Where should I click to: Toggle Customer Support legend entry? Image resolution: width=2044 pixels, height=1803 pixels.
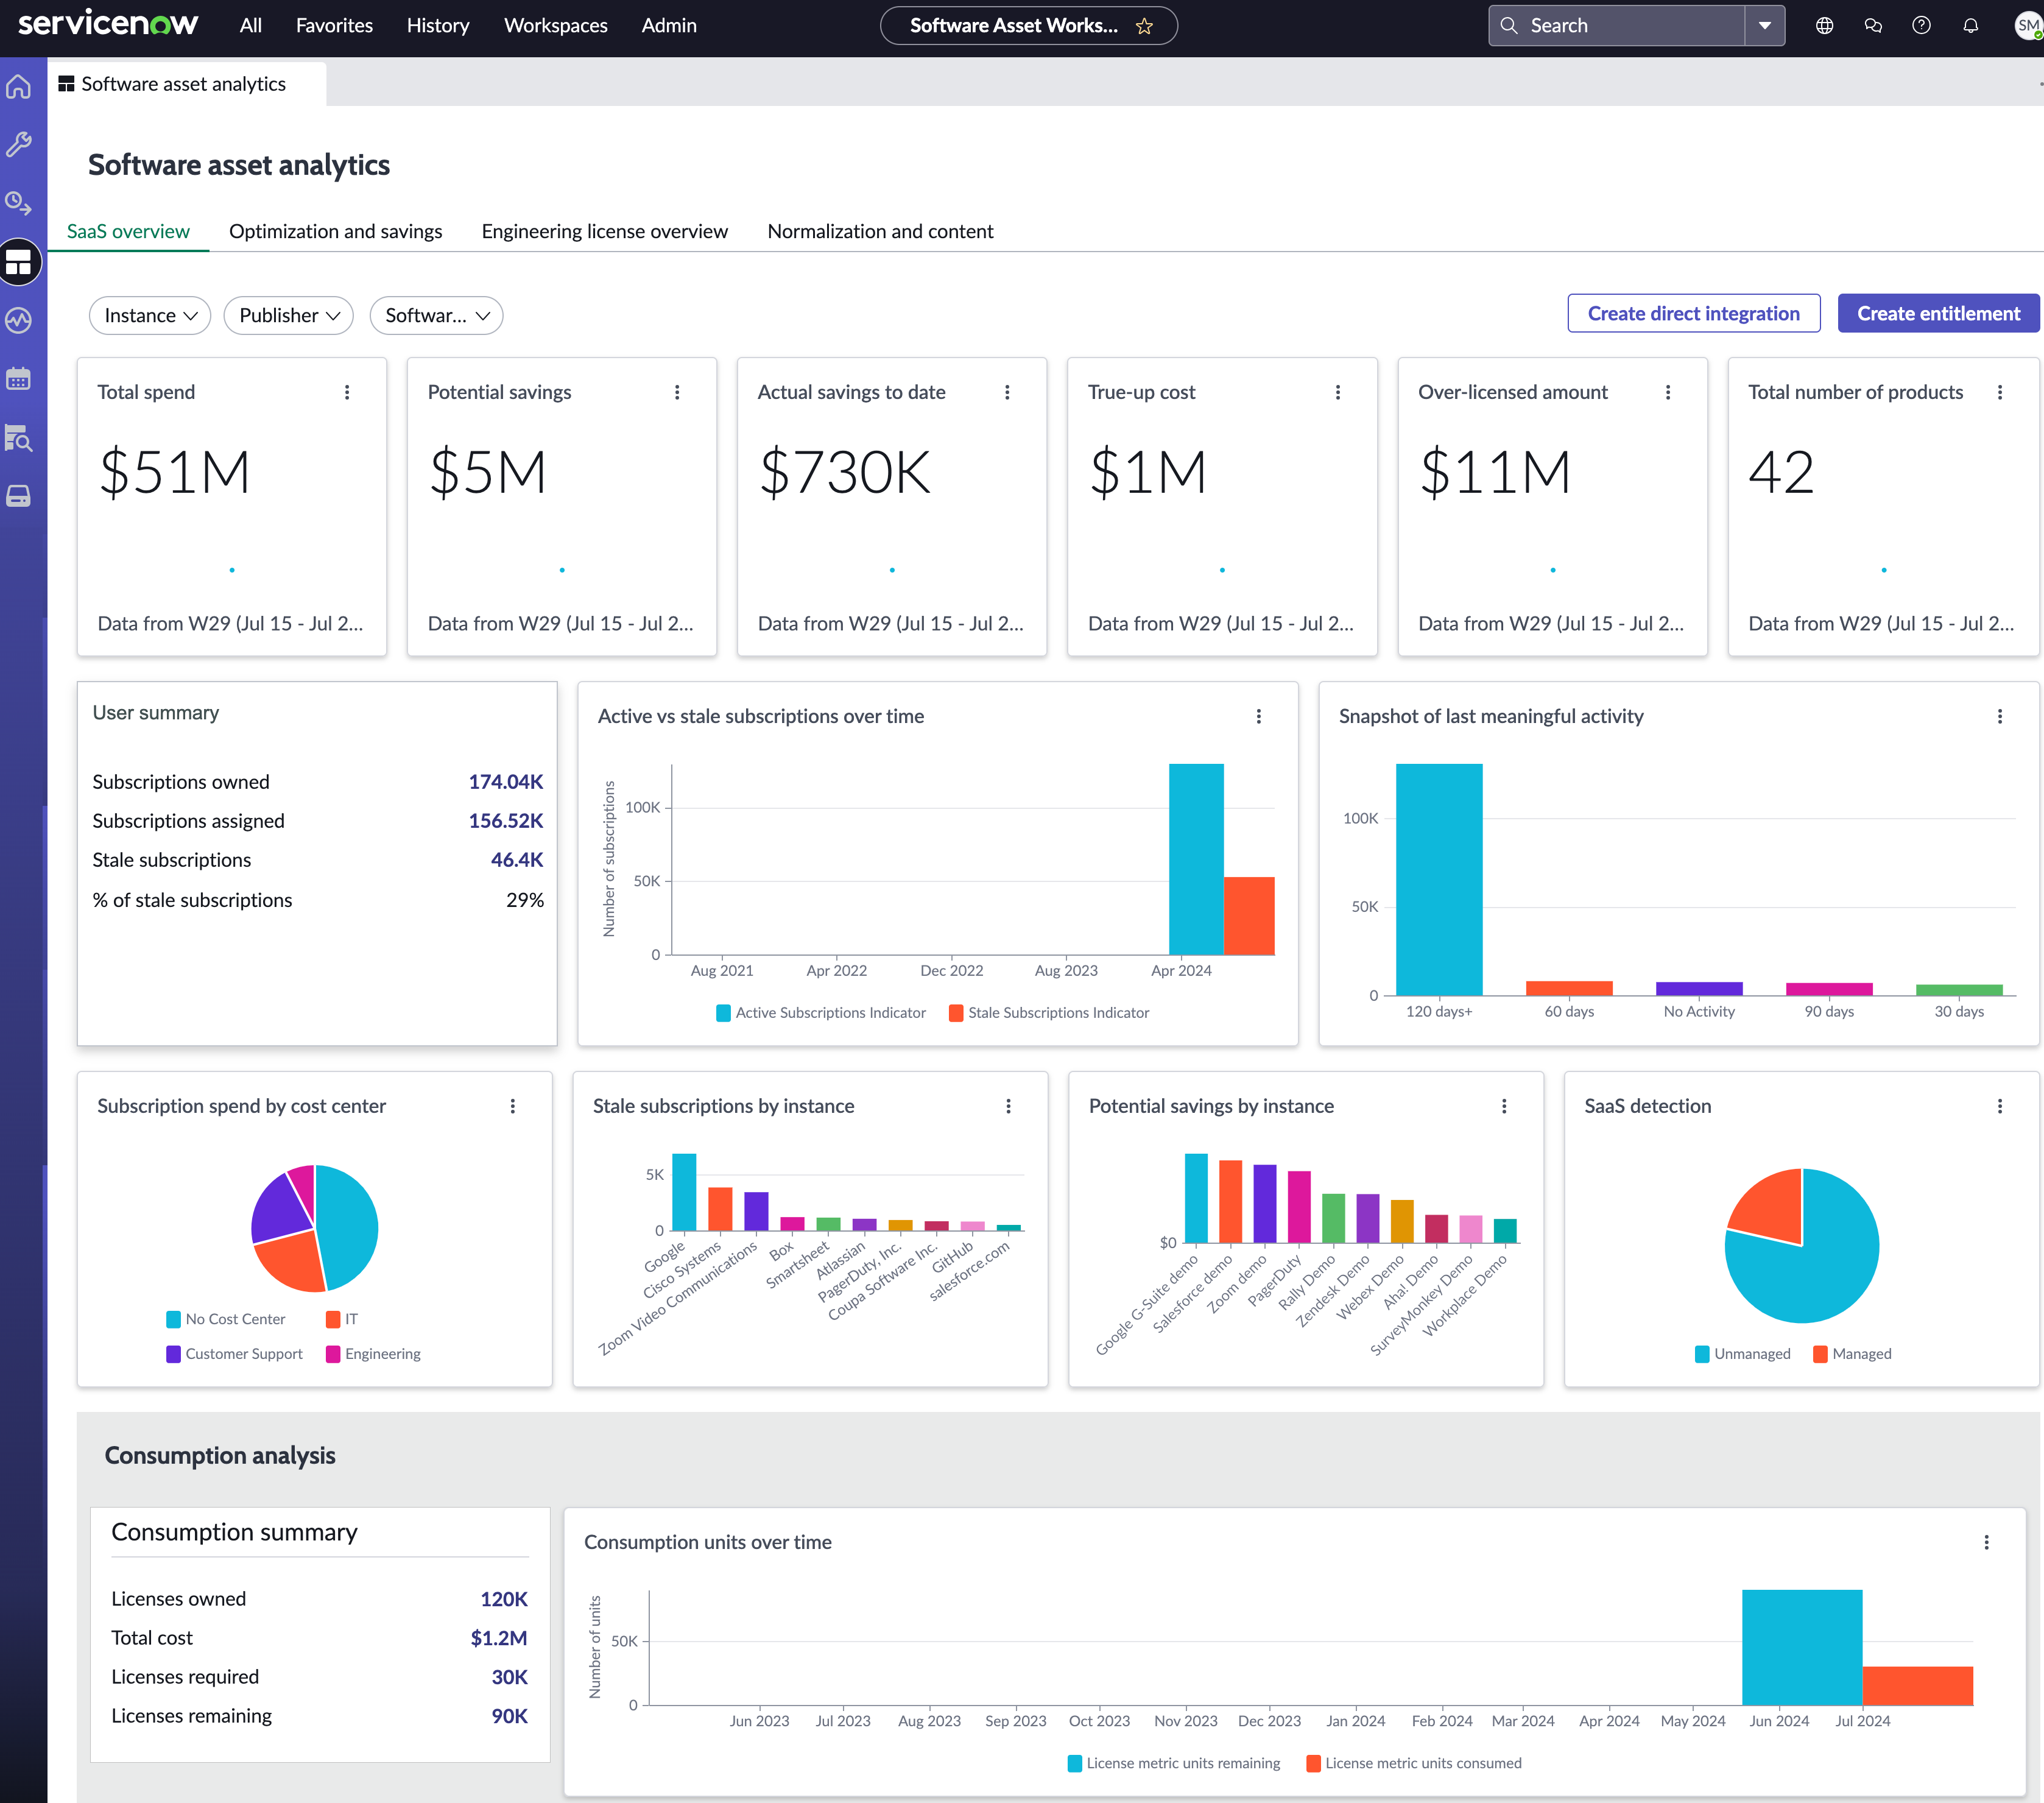tap(234, 1354)
